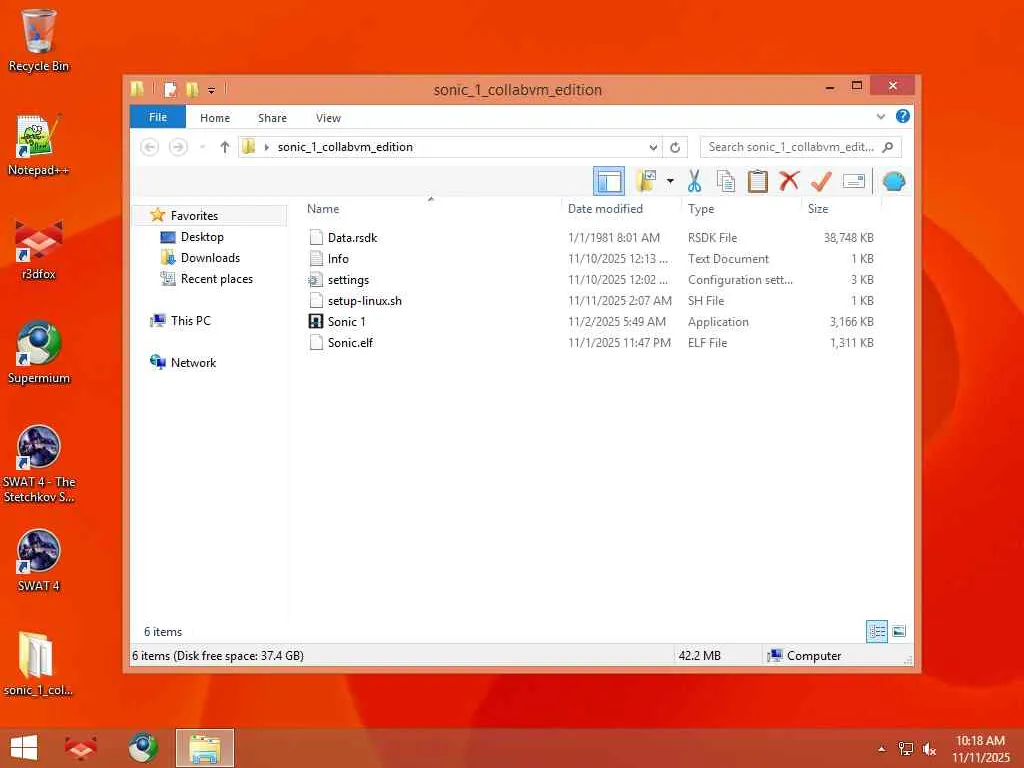Screen dimensions: 1024x768
Task: Toggle the navigation pane toolbar icon
Action: pyautogui.click(x=609, y=181)
